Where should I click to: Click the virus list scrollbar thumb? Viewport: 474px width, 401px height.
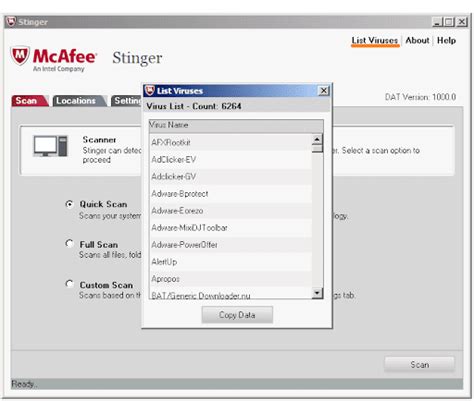[317, 149]
